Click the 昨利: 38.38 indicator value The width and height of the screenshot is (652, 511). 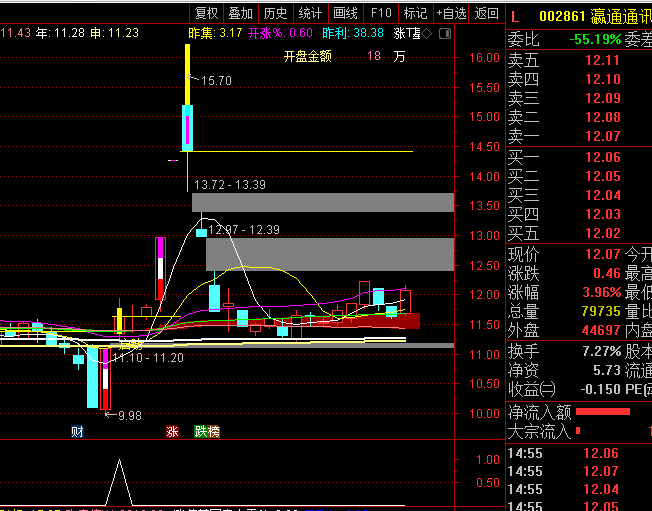tap(353, 33)
